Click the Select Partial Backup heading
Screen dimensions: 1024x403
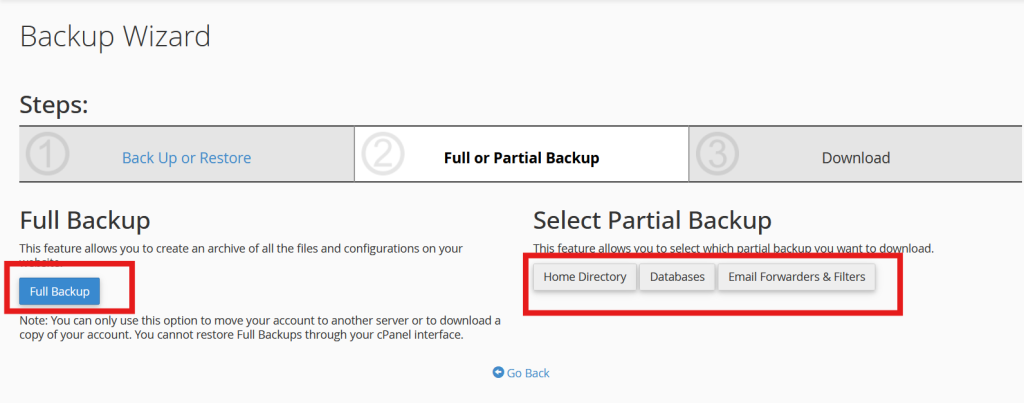click(x=652, y=220)
